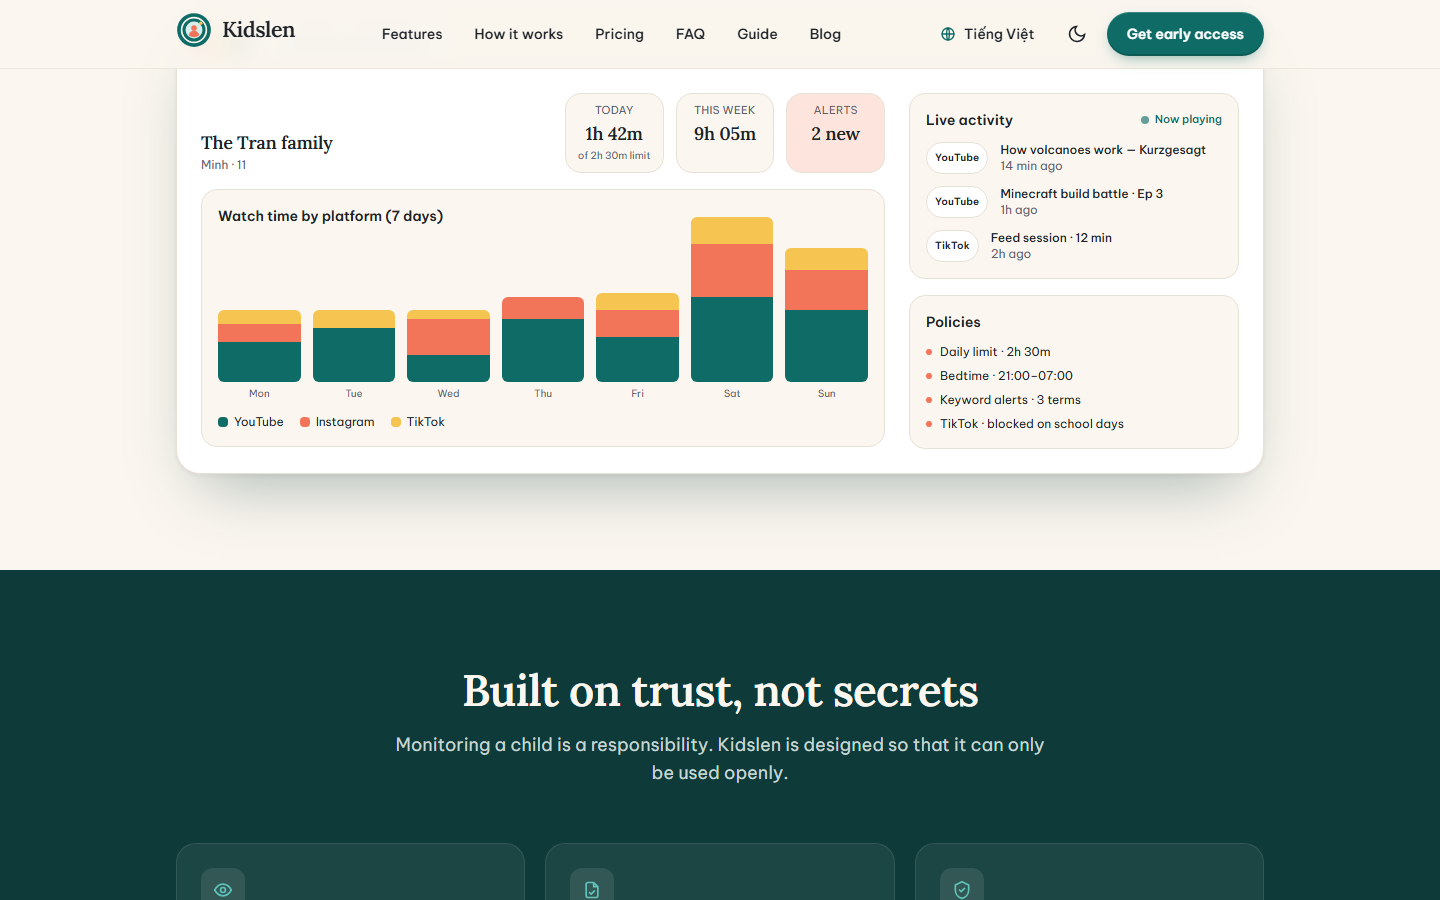
Task: Click "Daily limit · 2h 30m" policy
Action: pos(995,352)
